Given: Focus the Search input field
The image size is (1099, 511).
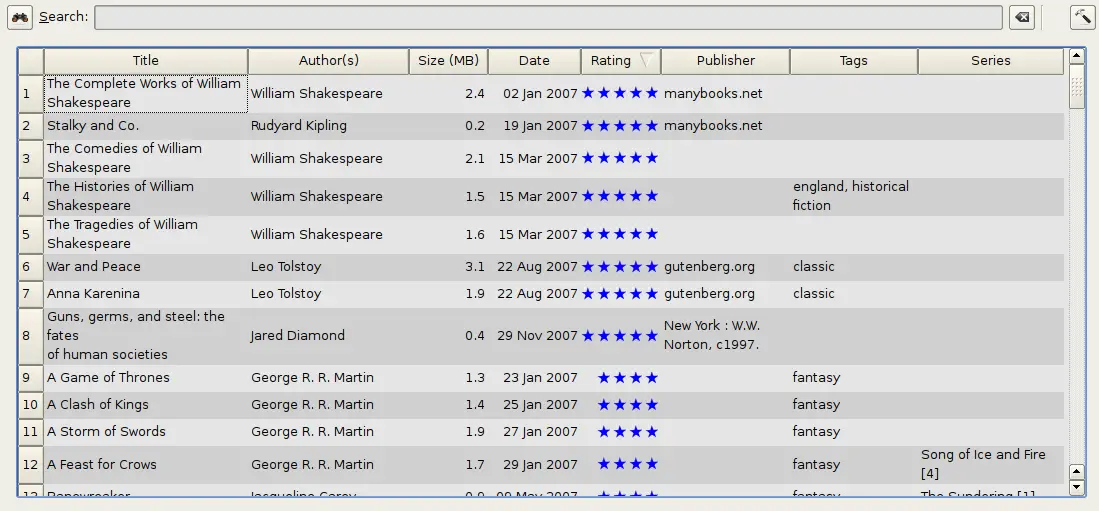Looking at the screenshot, I should click(x=548, y=18).
